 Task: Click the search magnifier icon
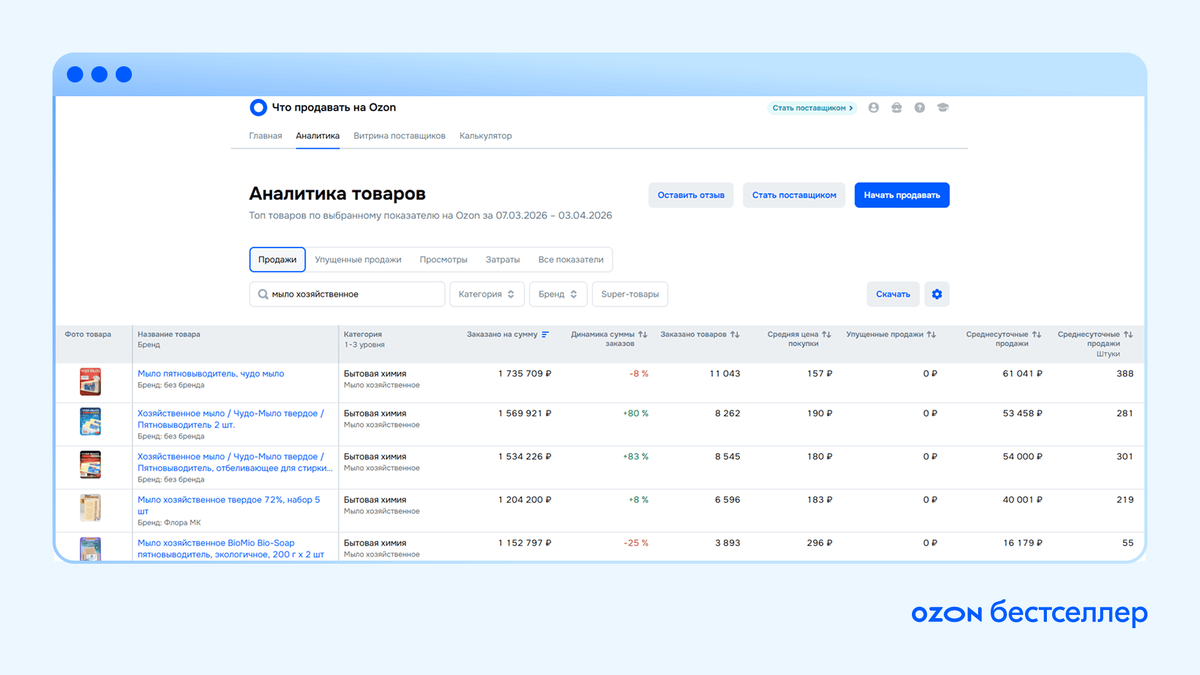coord(263,294)
